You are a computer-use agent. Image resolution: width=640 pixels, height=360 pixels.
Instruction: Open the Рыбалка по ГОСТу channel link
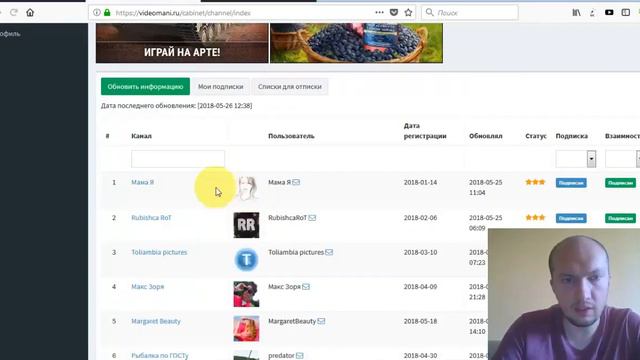tap(160, 356)
